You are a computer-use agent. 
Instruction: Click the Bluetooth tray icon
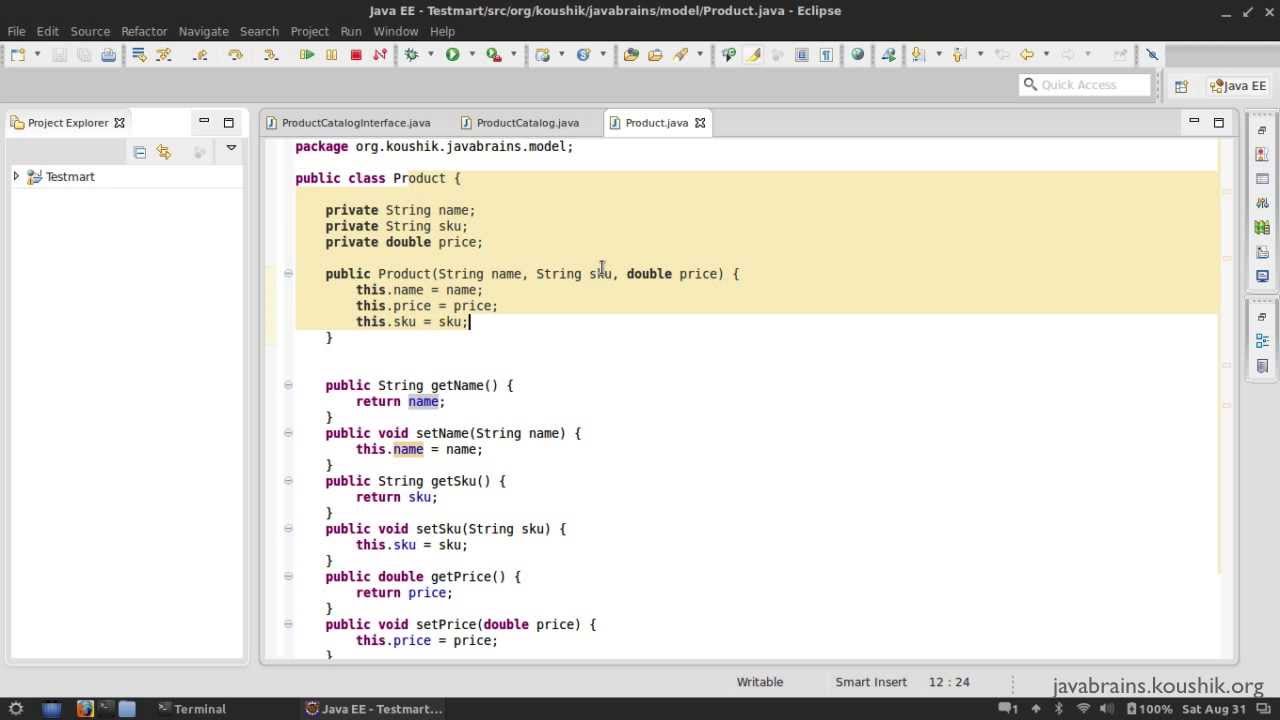point(1059,709)
